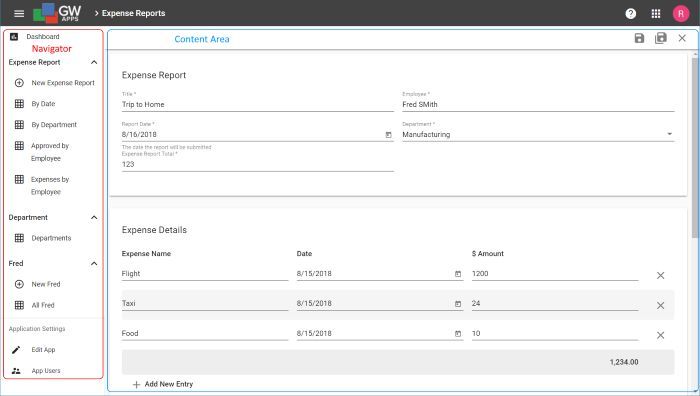Click the Title field Trip to Home
The height and width of the screenshot is (396, 700).
[258, 104]
